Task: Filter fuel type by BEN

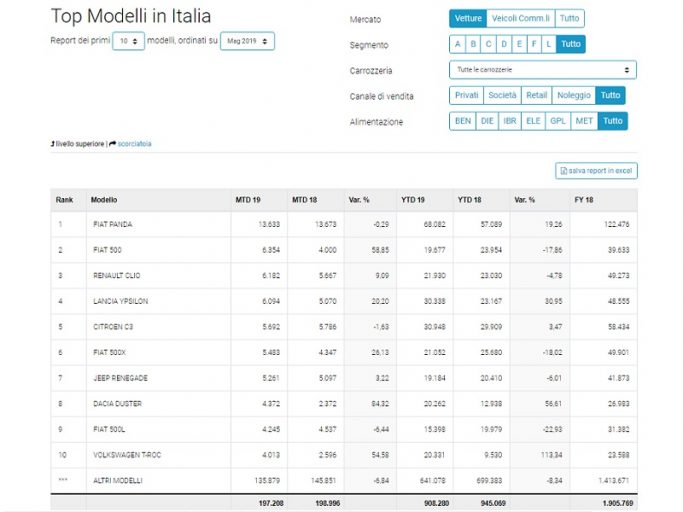Action: (463, 121)
